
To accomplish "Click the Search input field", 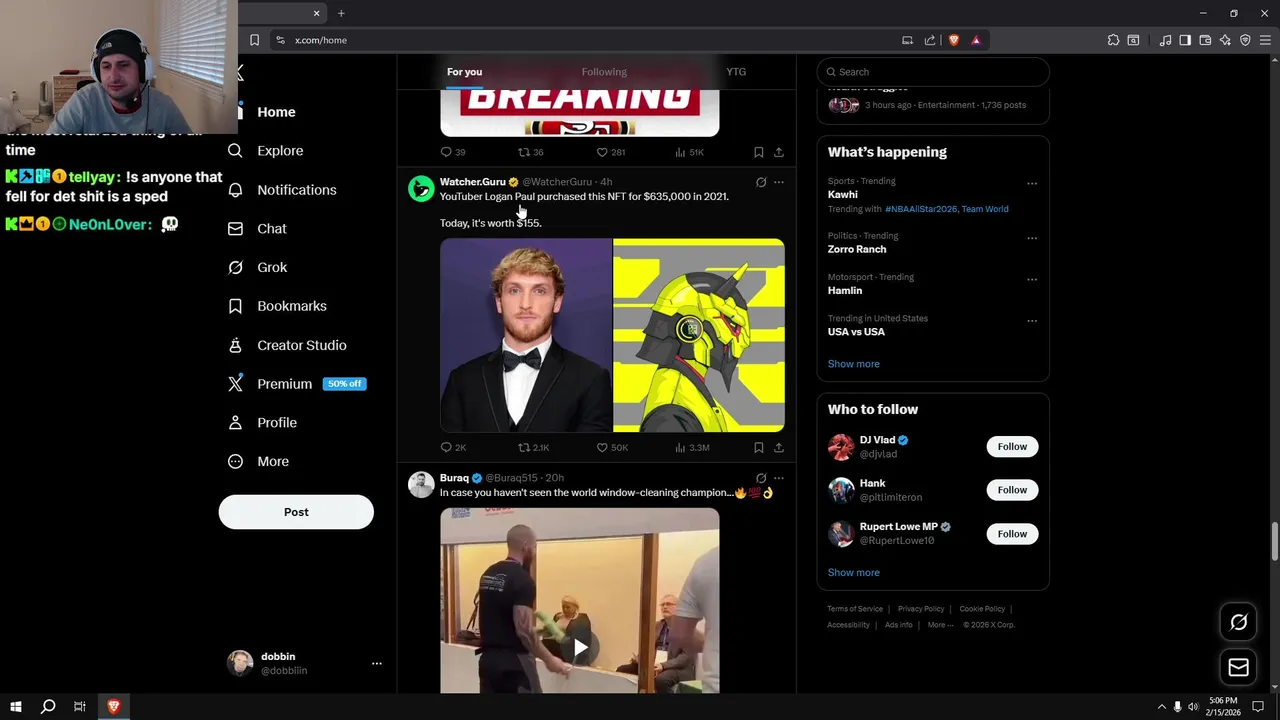I will click(x=933, y=72).
